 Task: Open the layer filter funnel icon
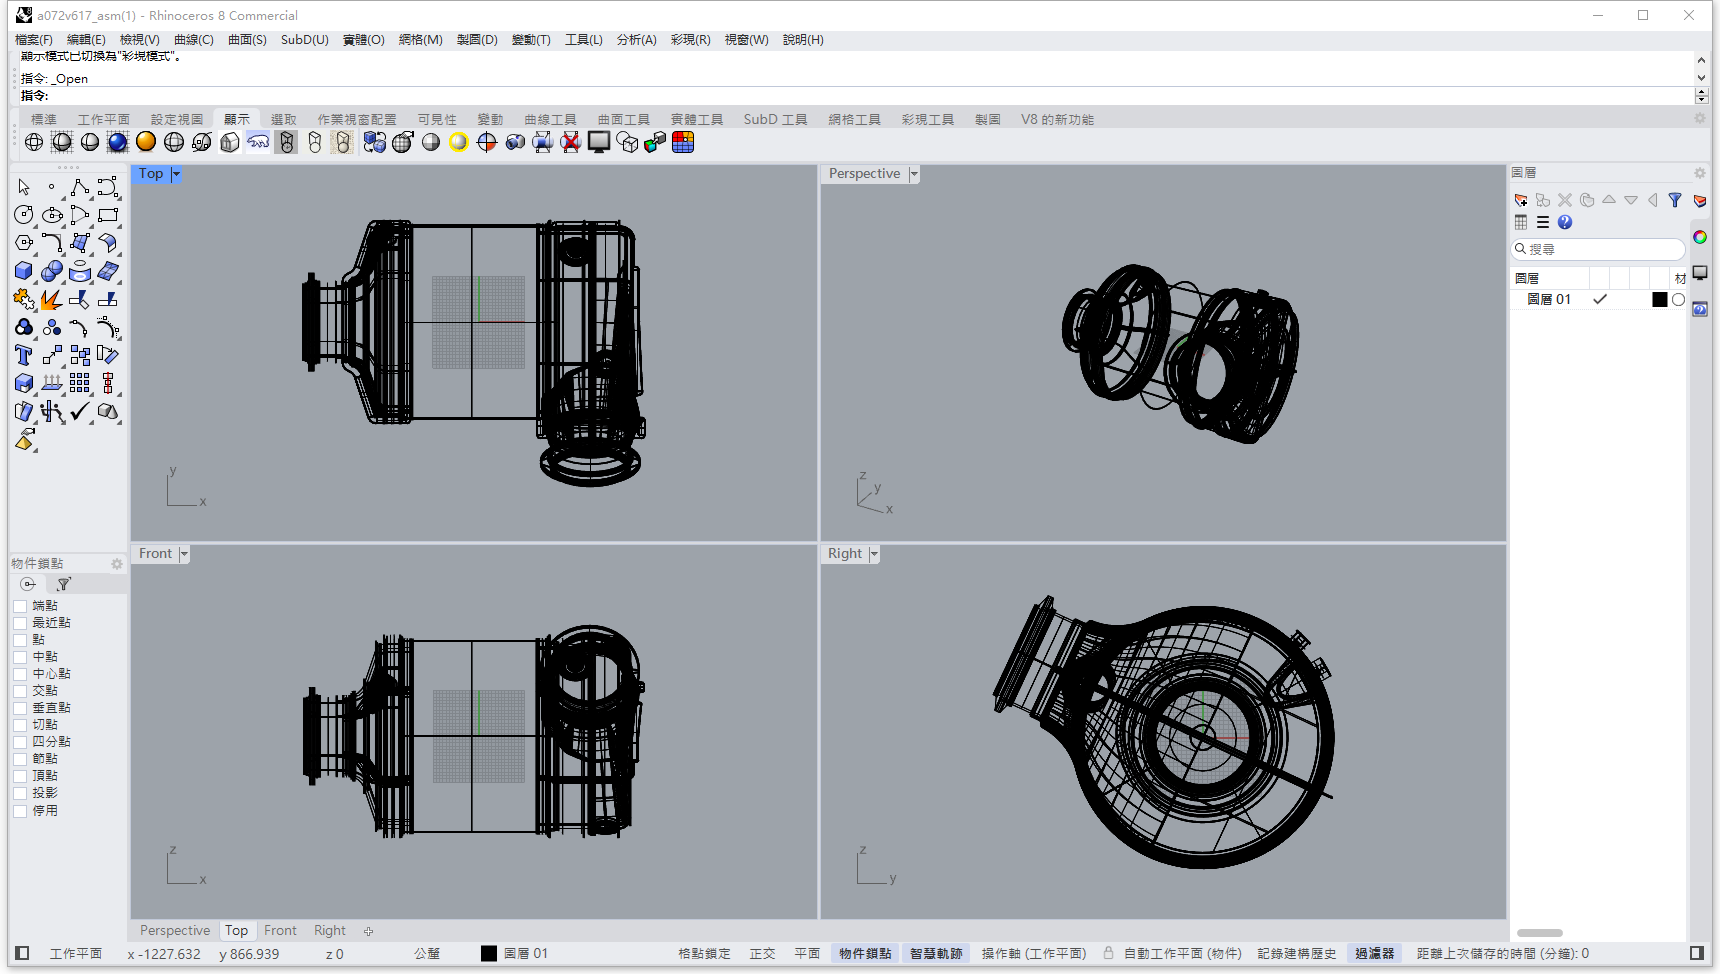click(1675, 200)
